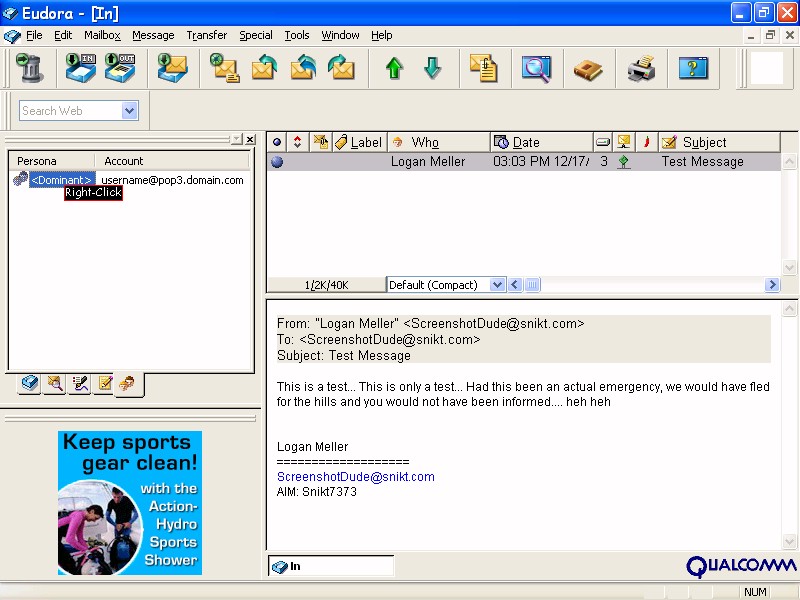Screen dimensions: 800x600
Task: Click the Reply toolbar icon
Action: click(x=264, y=68)
